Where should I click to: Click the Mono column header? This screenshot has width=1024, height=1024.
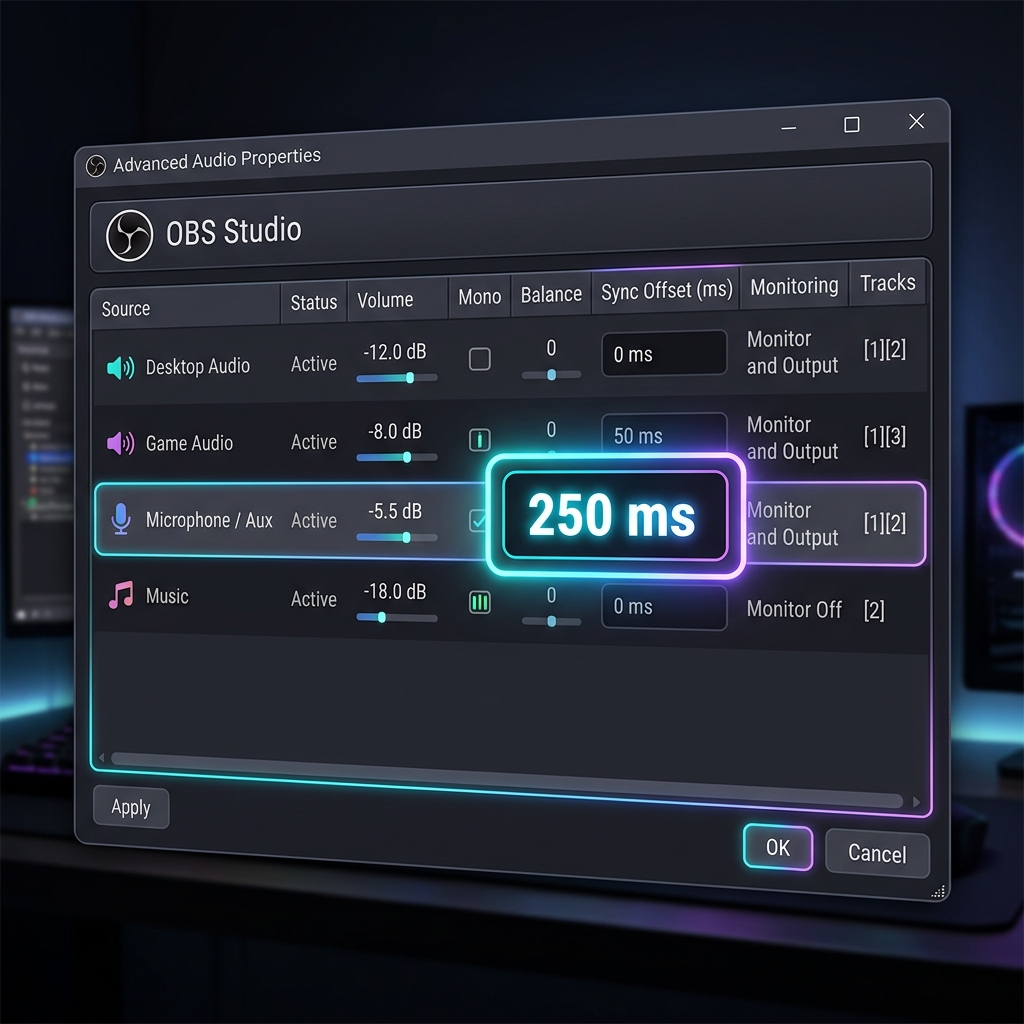479,296
